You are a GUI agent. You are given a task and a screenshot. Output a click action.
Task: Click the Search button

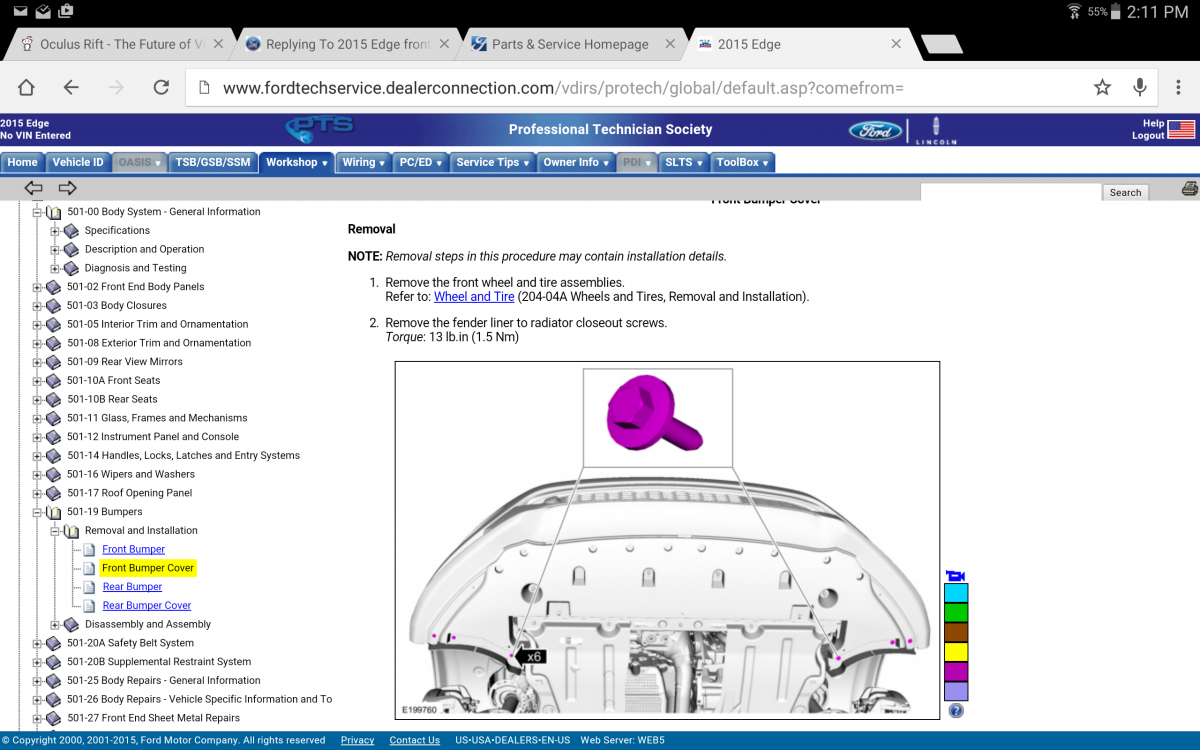click(1125, 192)
